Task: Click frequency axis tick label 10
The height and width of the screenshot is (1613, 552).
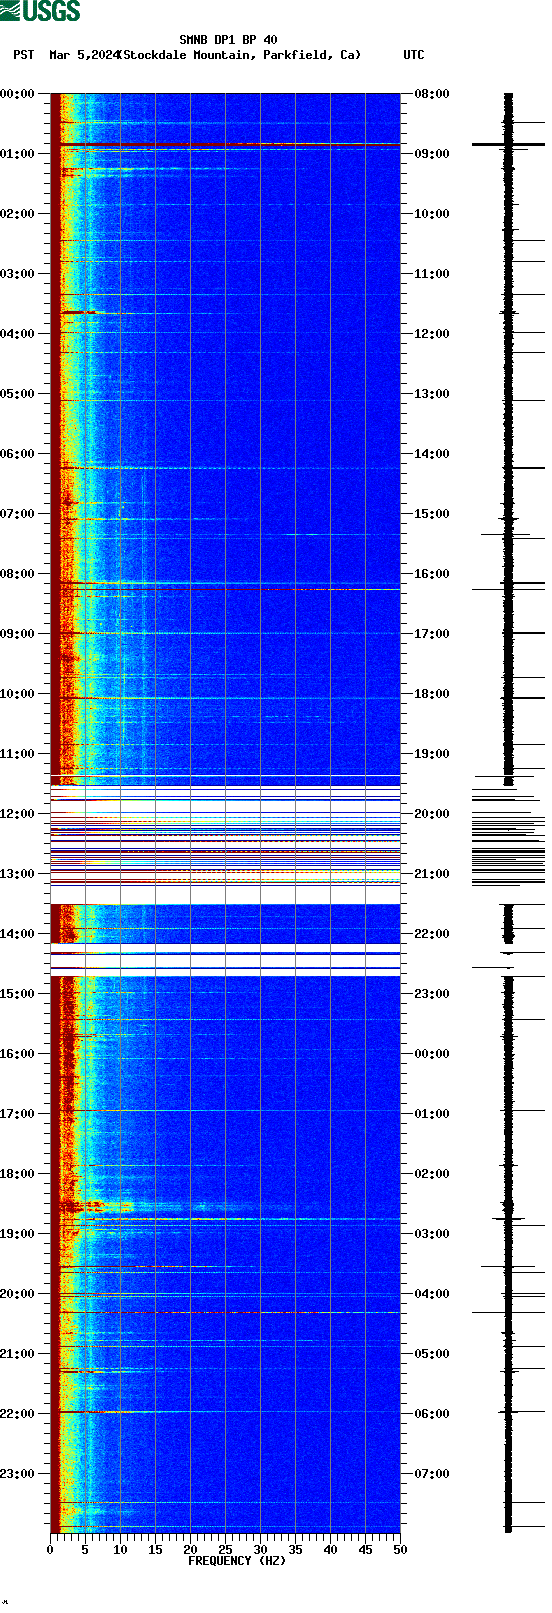Action: [x=120, y=1550]
